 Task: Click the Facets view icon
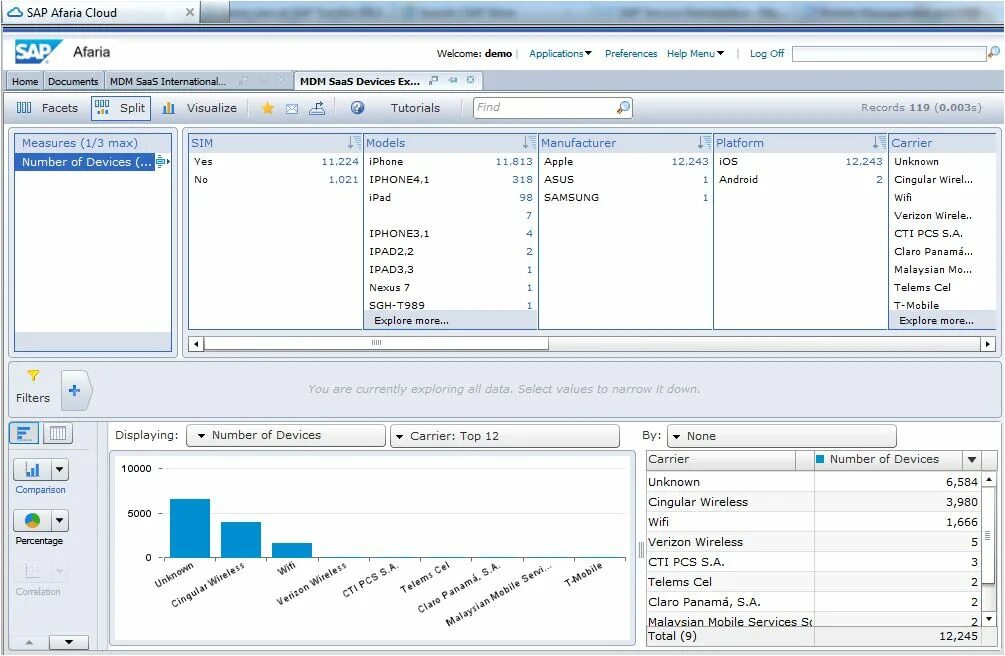[x=24, y=108]
